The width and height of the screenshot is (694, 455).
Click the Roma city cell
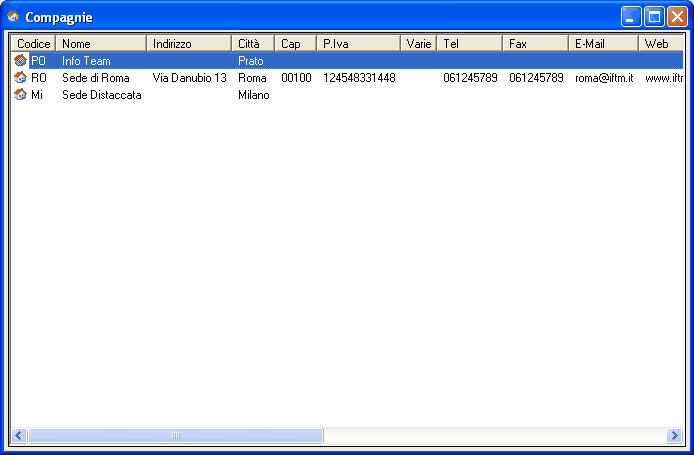[x=252, y=78]
